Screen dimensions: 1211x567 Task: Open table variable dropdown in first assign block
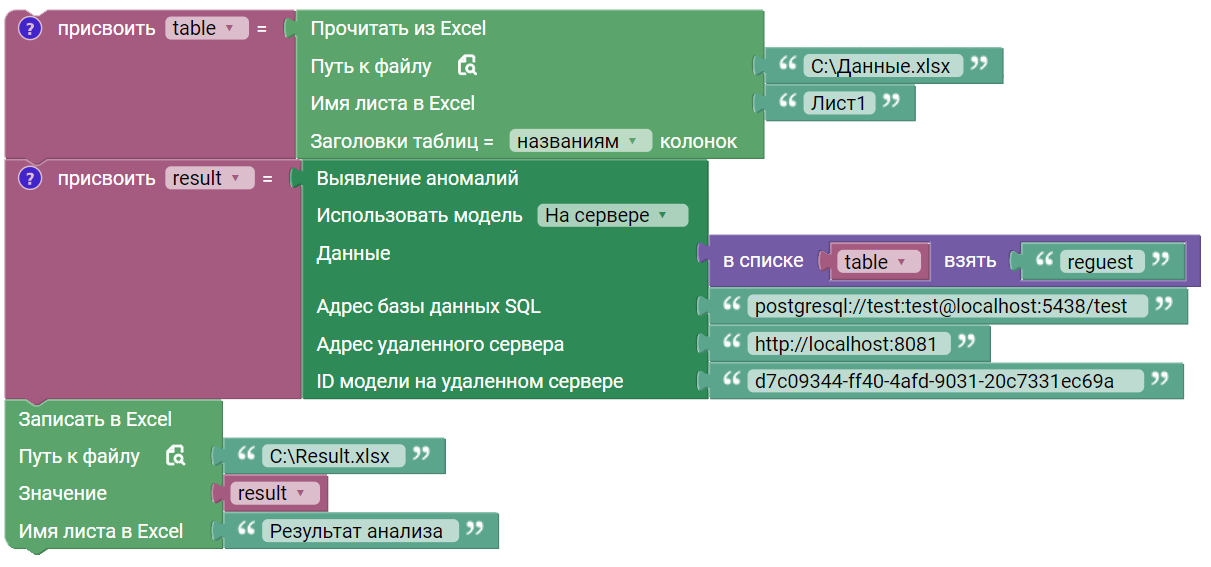207,29
